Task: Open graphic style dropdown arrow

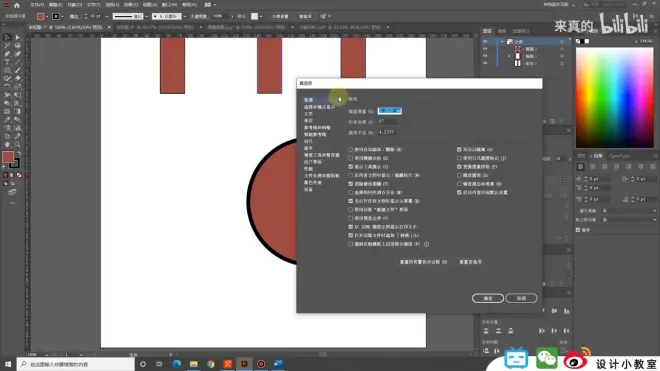Action: click(x=261, y=16)
